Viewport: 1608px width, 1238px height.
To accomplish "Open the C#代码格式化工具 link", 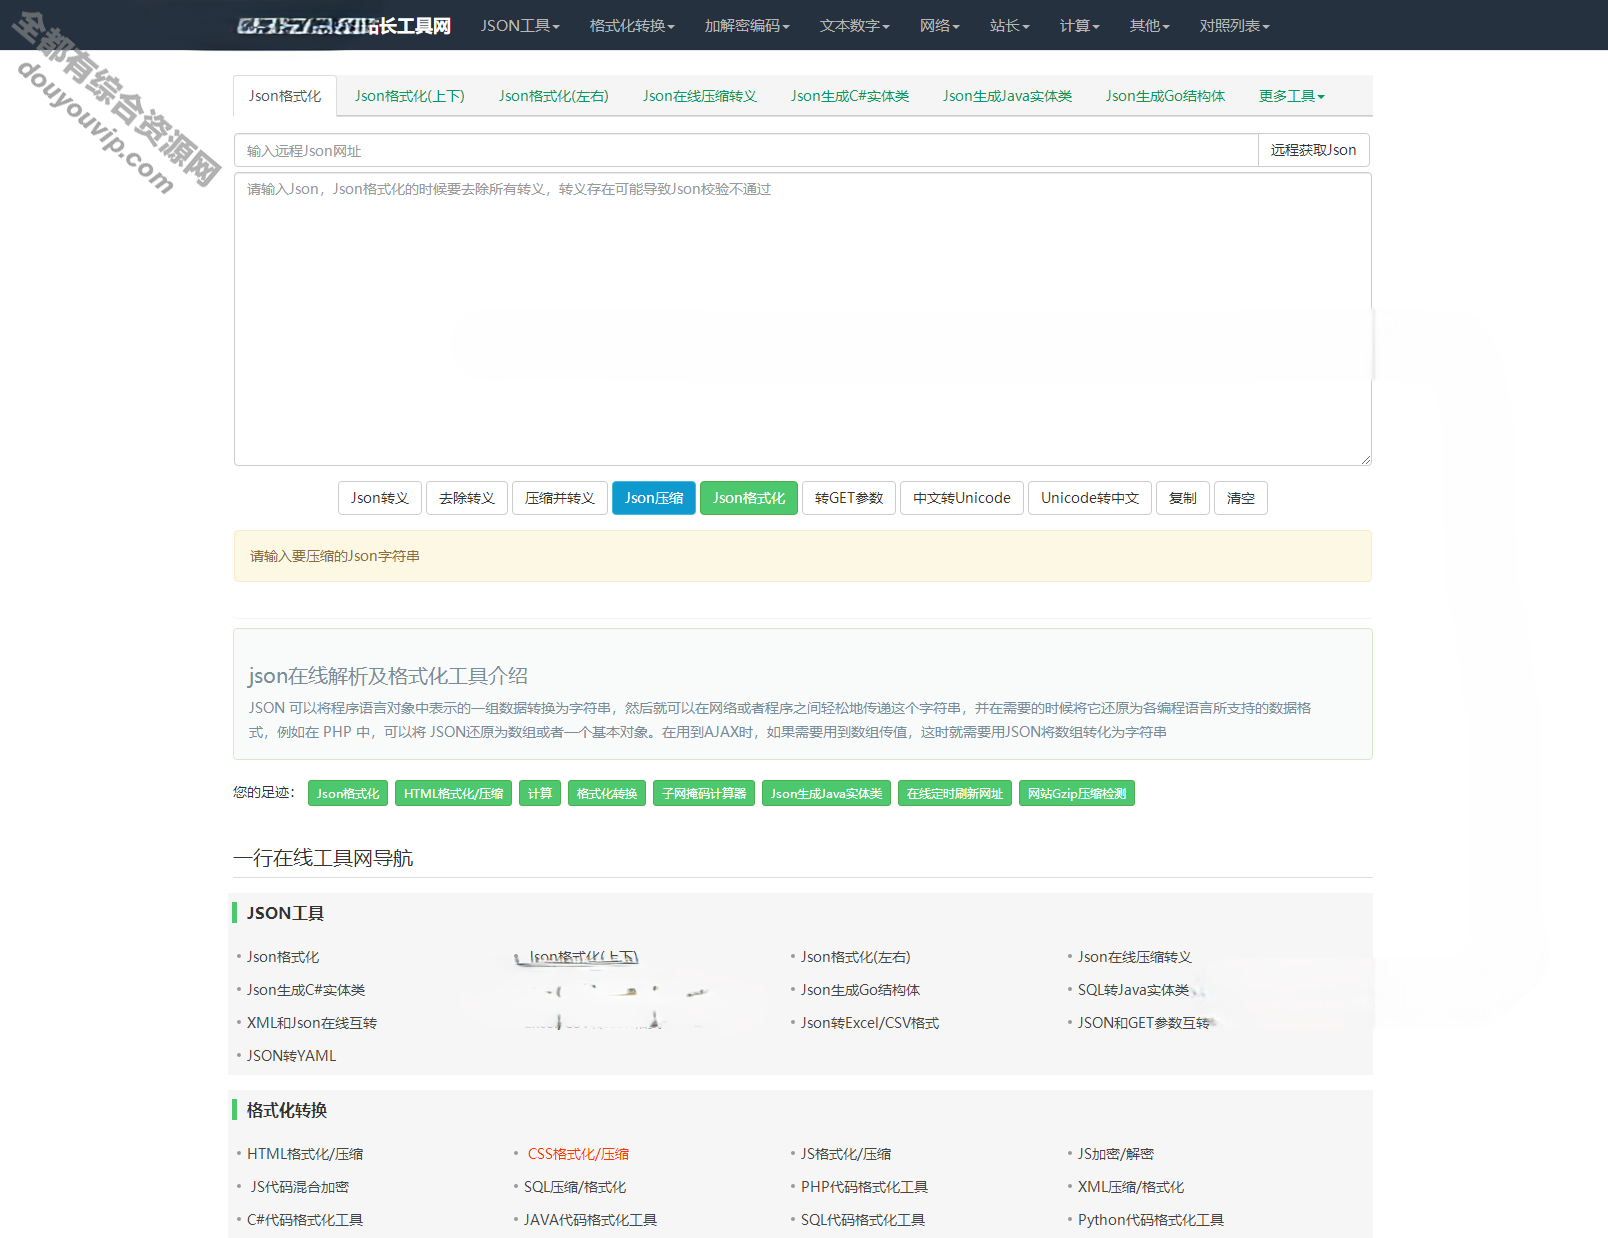I will click(x=305, y=1220).
